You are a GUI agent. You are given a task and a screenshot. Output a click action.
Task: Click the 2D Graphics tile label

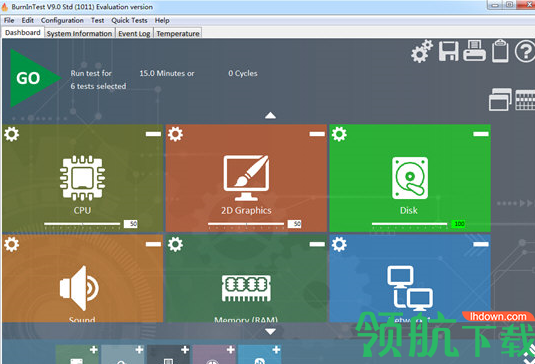point(246,210)
